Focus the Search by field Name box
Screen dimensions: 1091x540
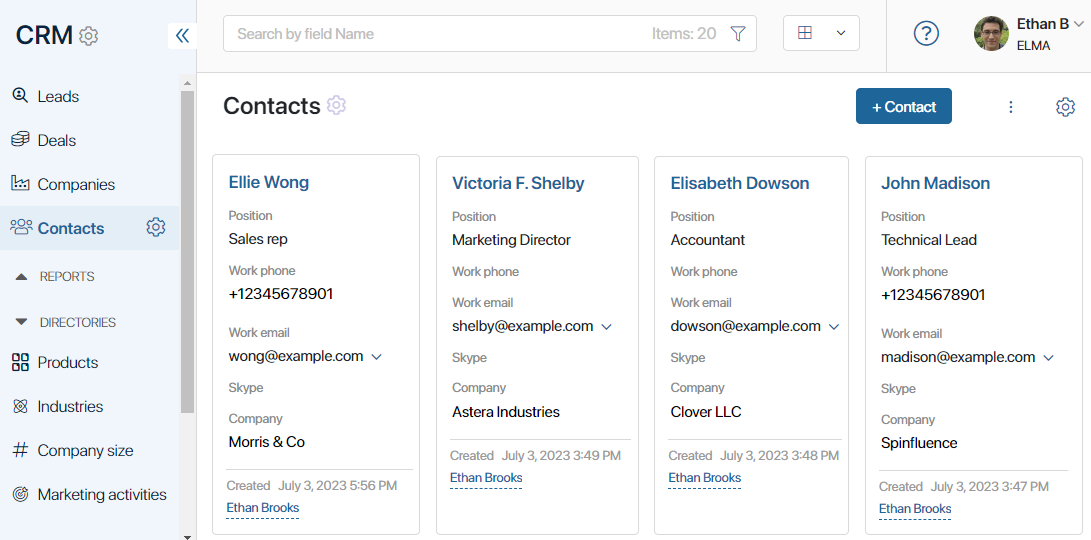click(x=438, y=33)
